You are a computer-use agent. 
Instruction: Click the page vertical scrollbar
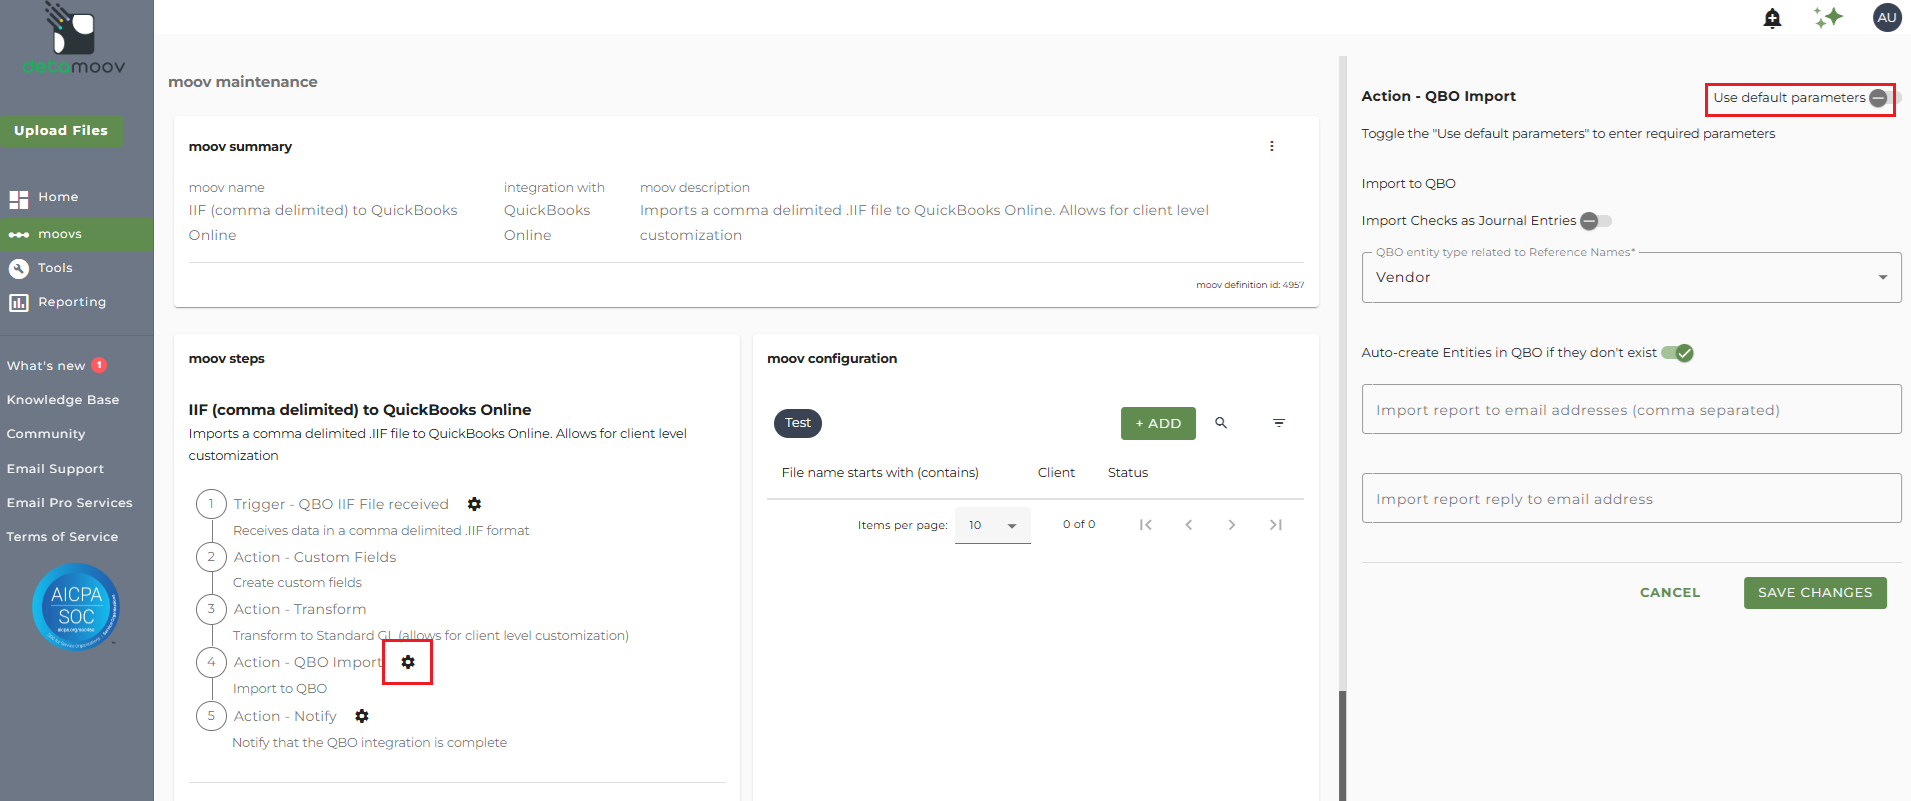point(1343,745)
